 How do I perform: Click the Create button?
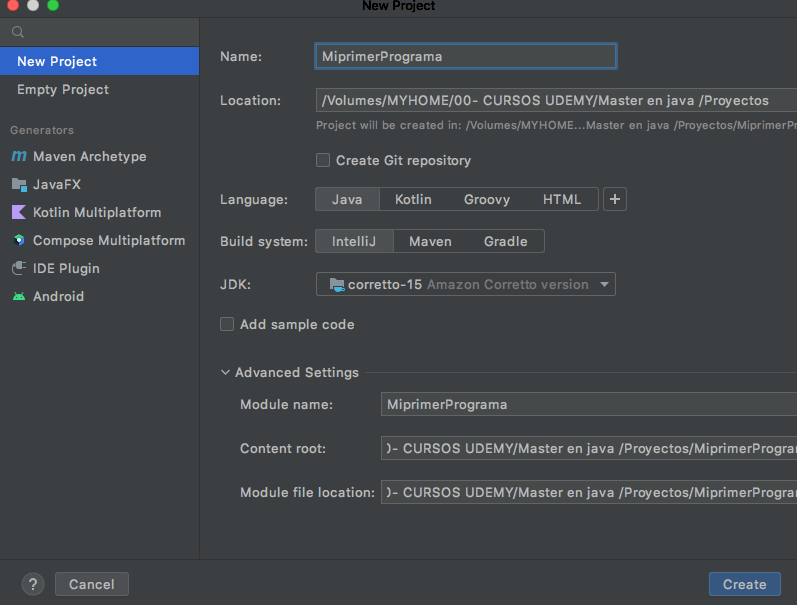coord(745,584)
